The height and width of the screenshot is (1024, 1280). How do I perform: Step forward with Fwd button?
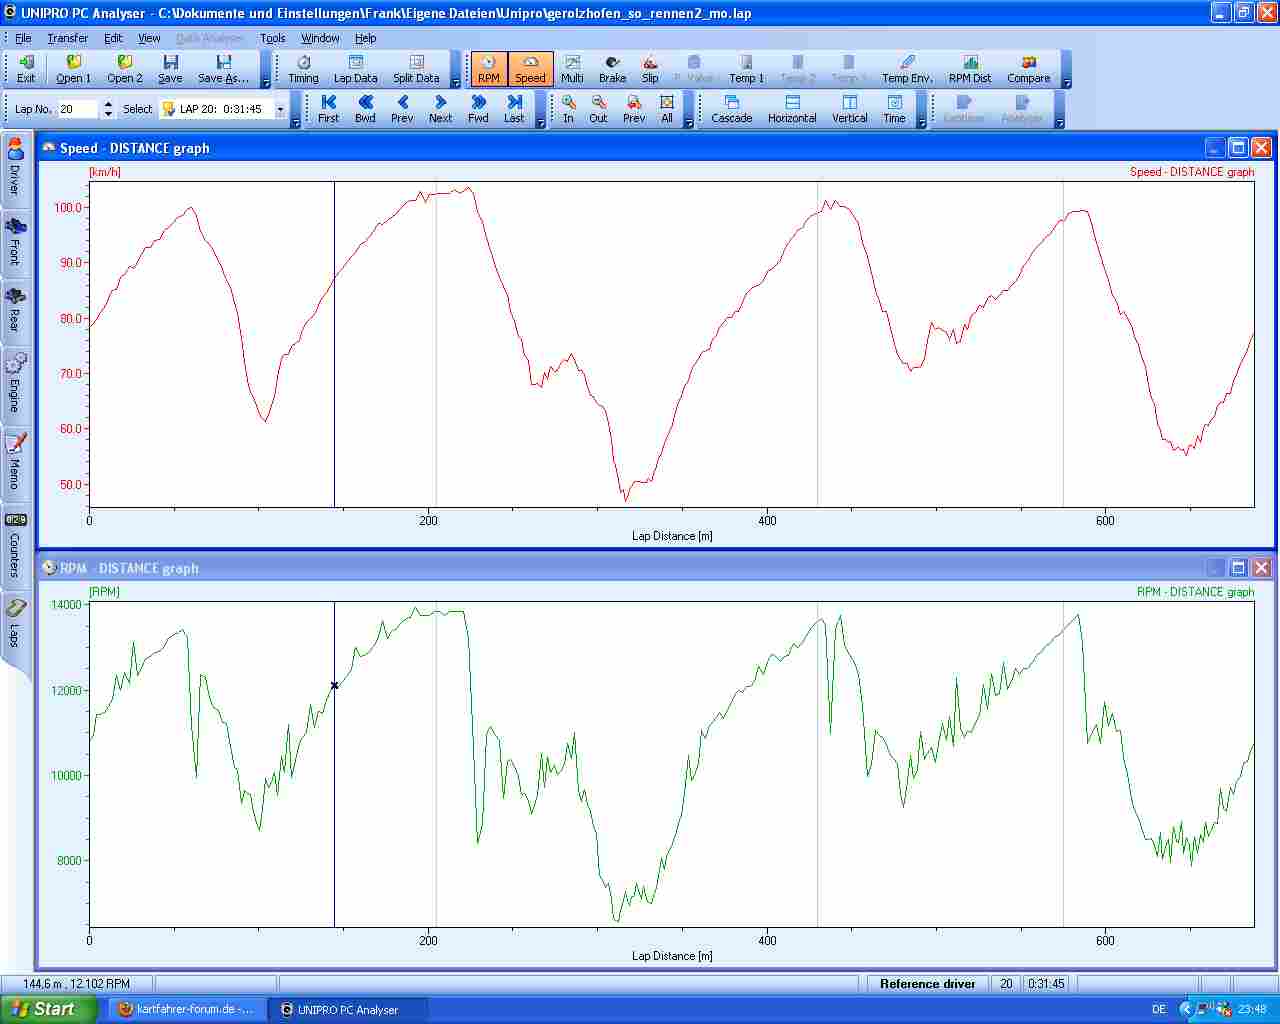coord(478,109)
